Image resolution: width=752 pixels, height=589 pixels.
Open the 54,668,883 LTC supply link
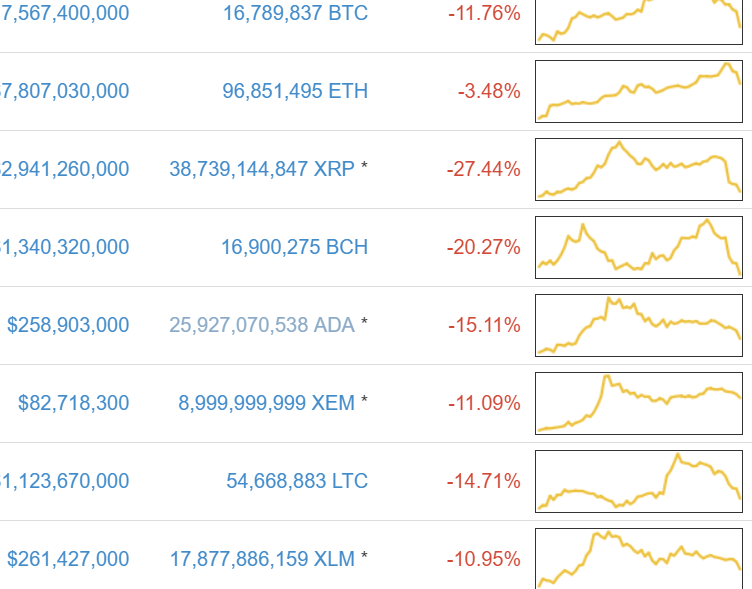tap(297, 481)
